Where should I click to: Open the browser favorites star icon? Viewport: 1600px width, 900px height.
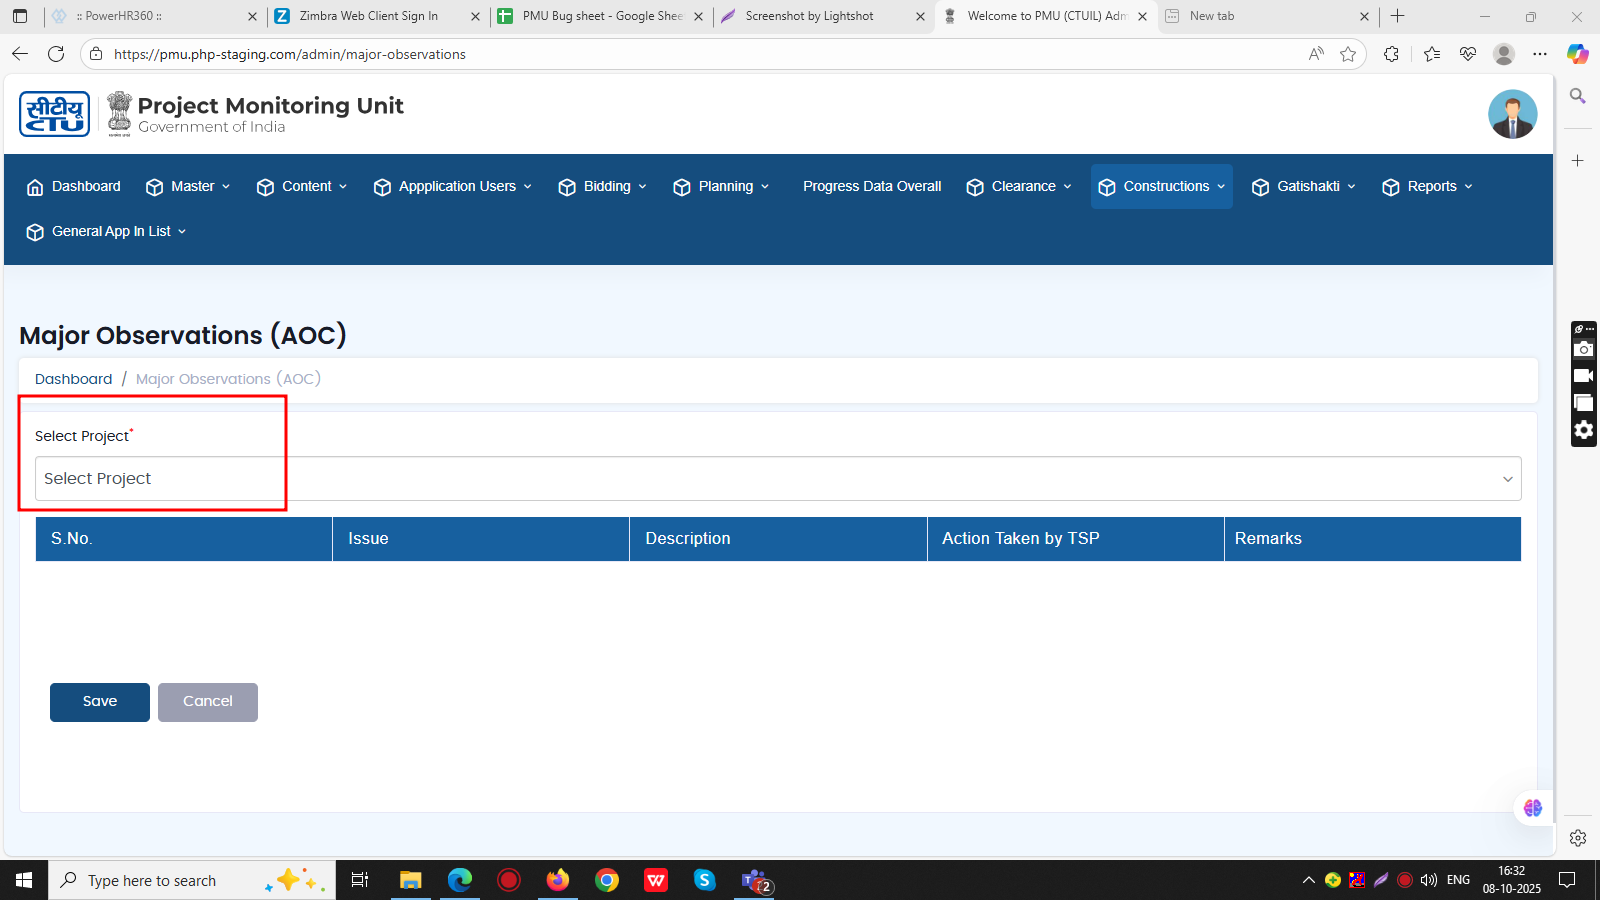(x=1348, y=54)
